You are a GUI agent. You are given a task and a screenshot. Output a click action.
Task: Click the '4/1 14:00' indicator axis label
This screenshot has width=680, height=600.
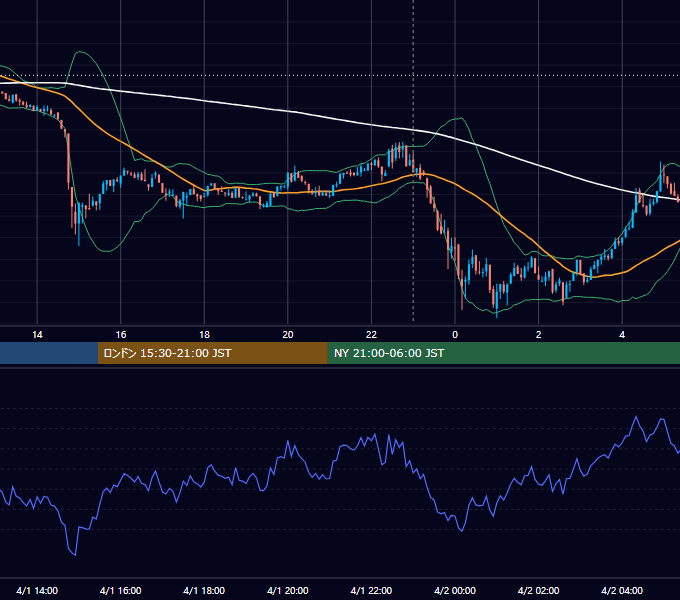pyautogui.click(x=37, y=590)
